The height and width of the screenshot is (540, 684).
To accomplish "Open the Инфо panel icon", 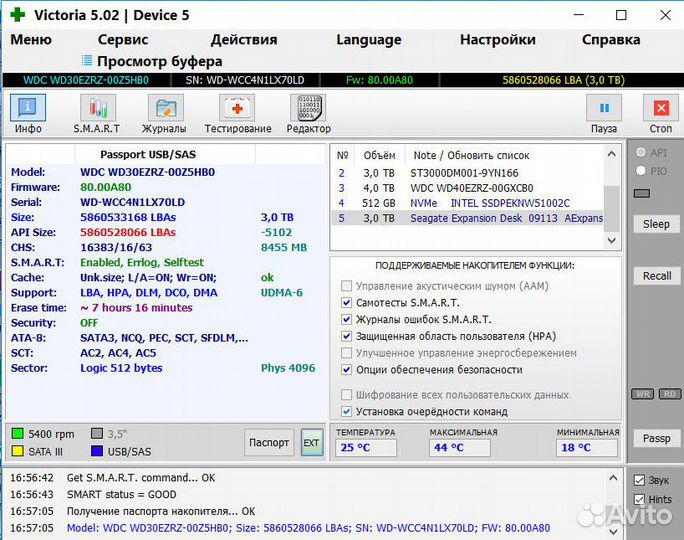I will coord(28,108).
